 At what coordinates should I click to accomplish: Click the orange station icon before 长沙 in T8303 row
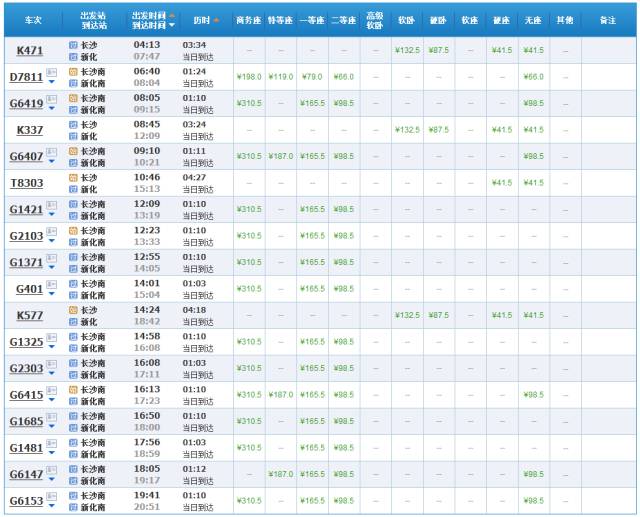[x=73, y=178]
